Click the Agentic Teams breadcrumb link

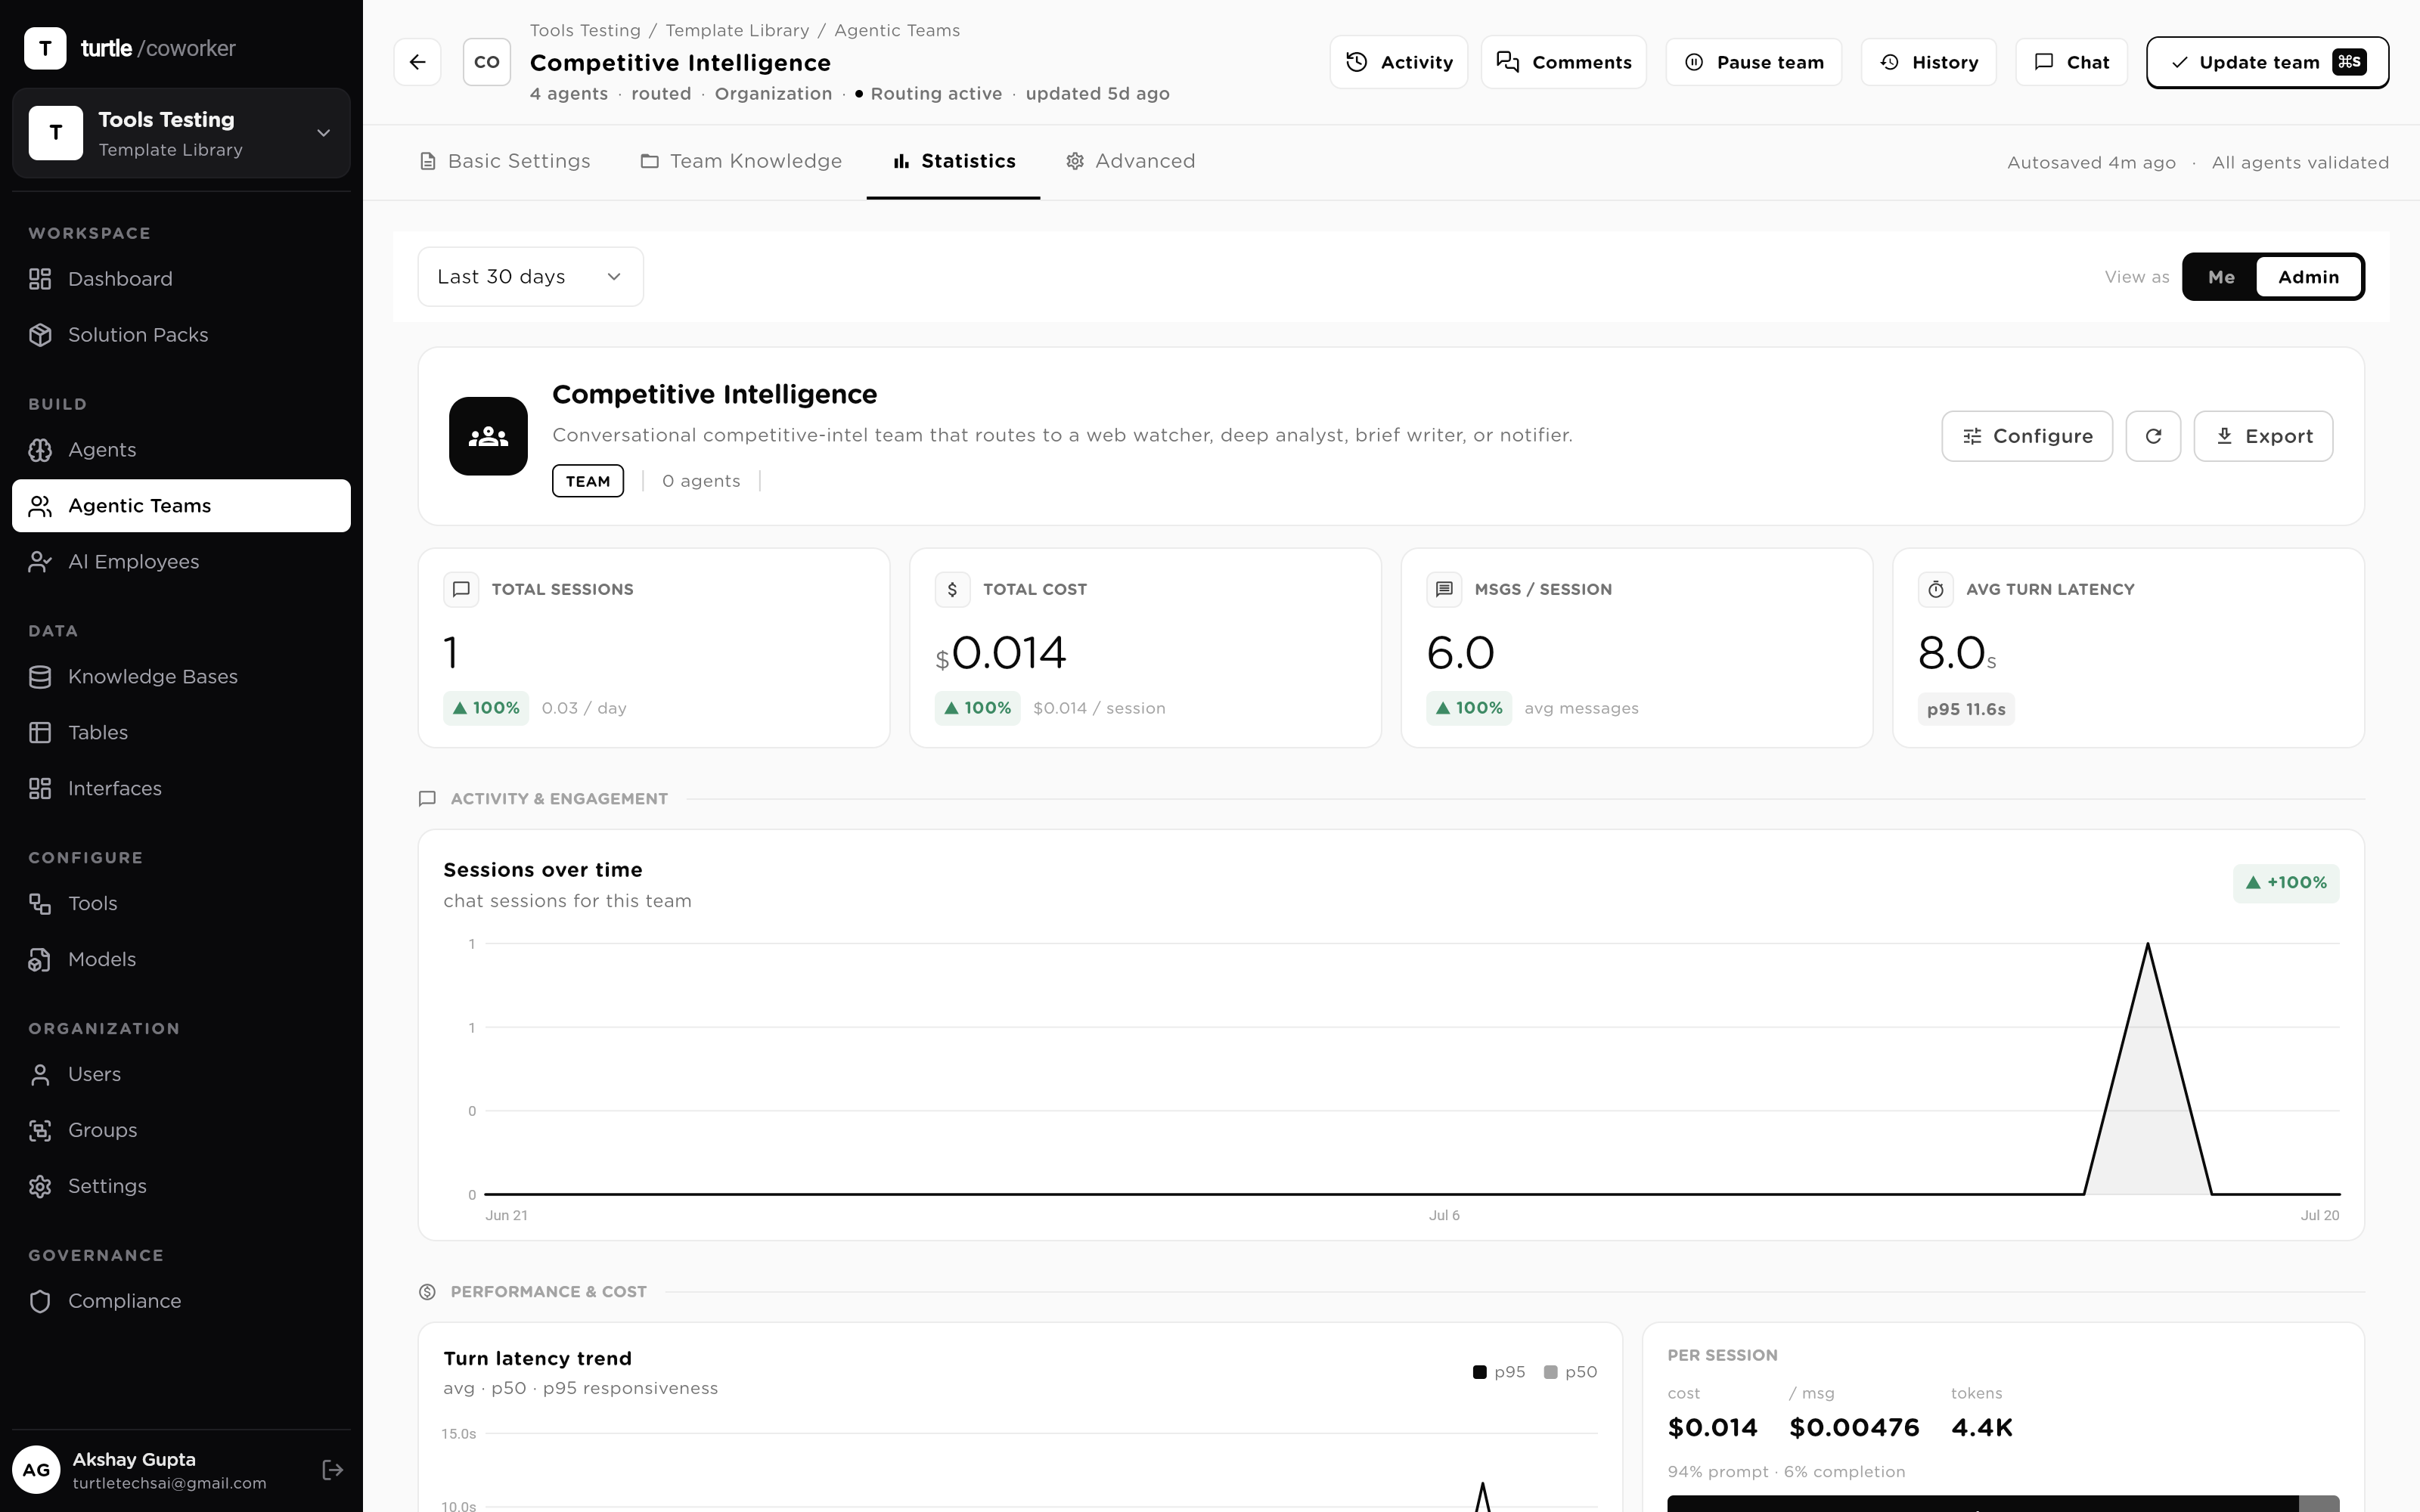click(897, 31)
